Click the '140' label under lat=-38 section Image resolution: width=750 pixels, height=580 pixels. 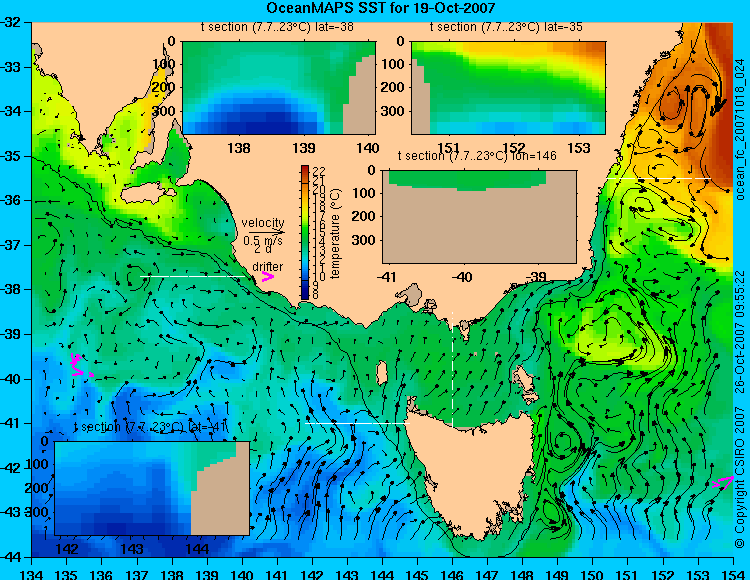coord(368,148)
